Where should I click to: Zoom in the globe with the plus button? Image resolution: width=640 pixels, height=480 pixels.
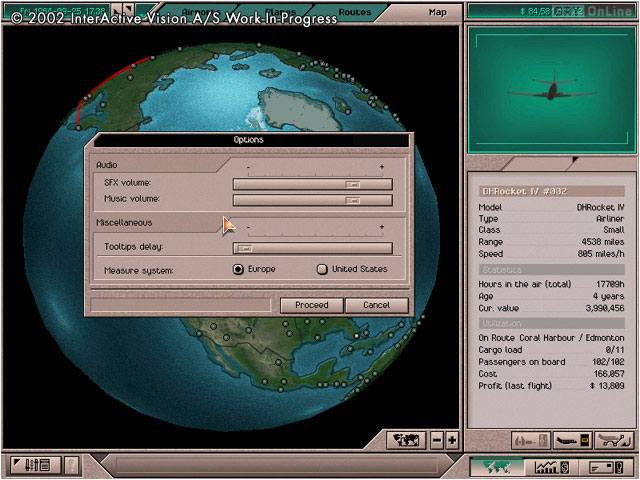pos(452,440)
